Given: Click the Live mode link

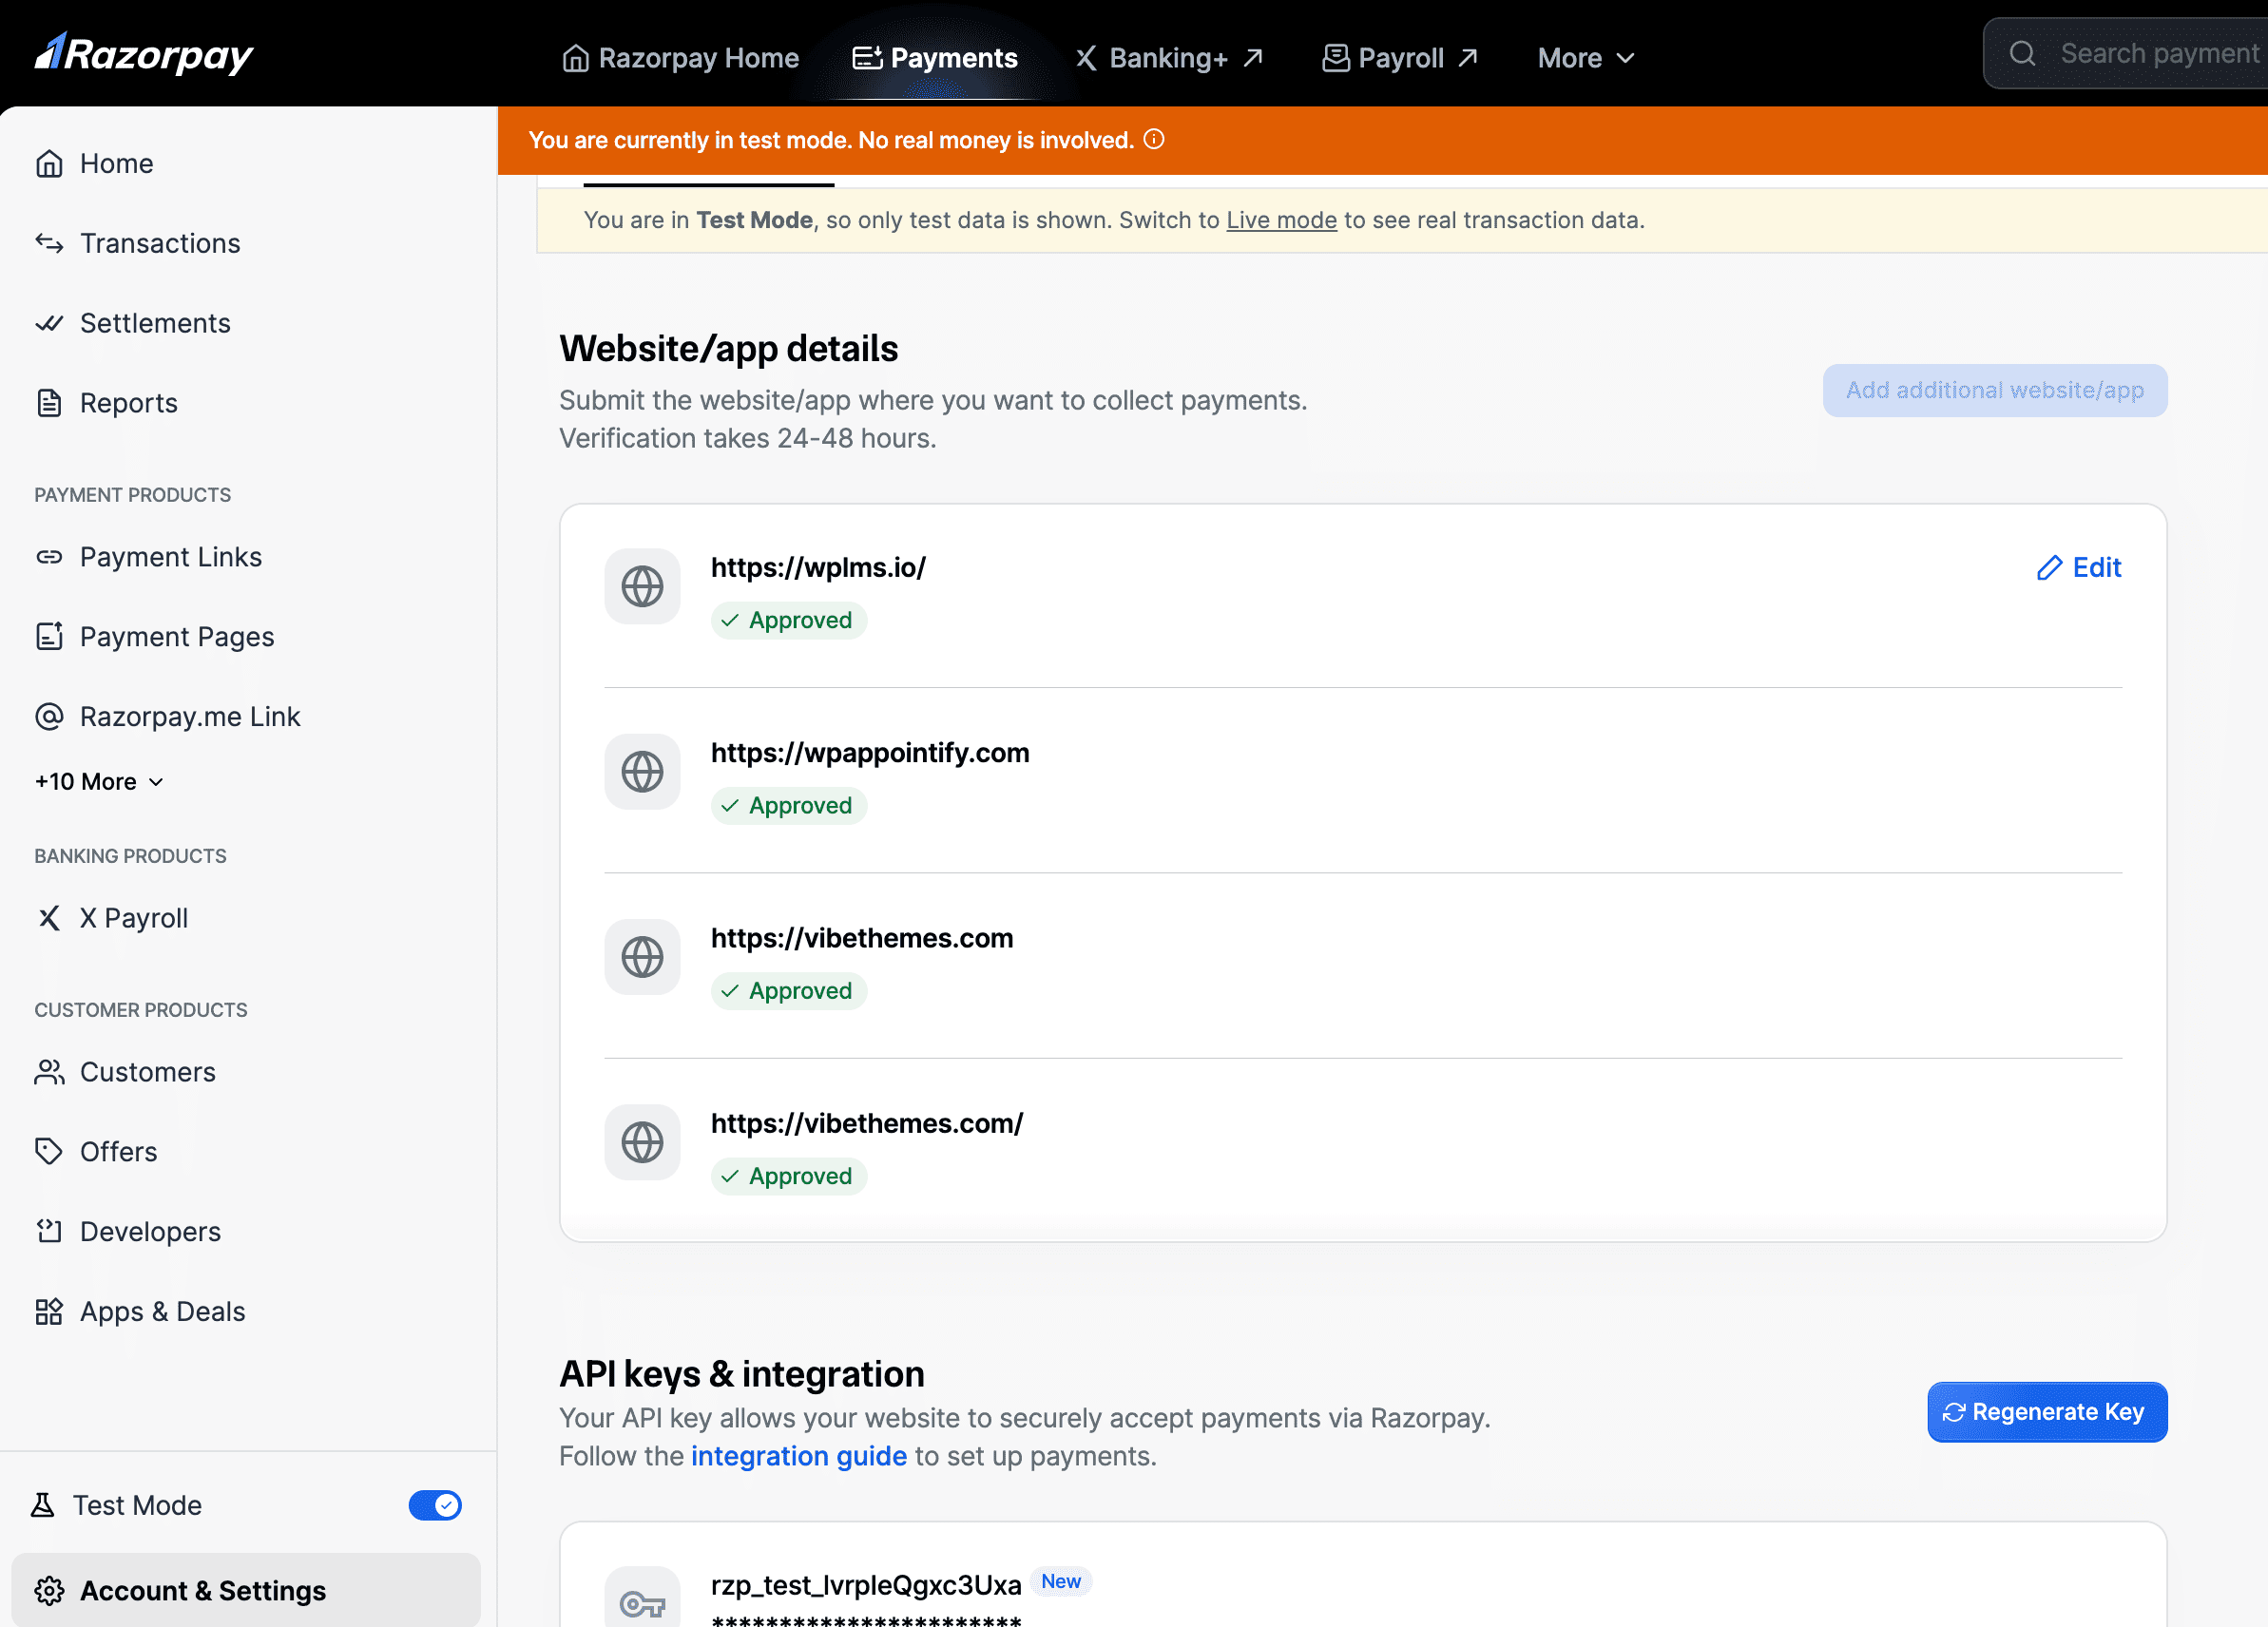Looking at the screenshot, I should pyautogui.click(x=1281, y=220).
